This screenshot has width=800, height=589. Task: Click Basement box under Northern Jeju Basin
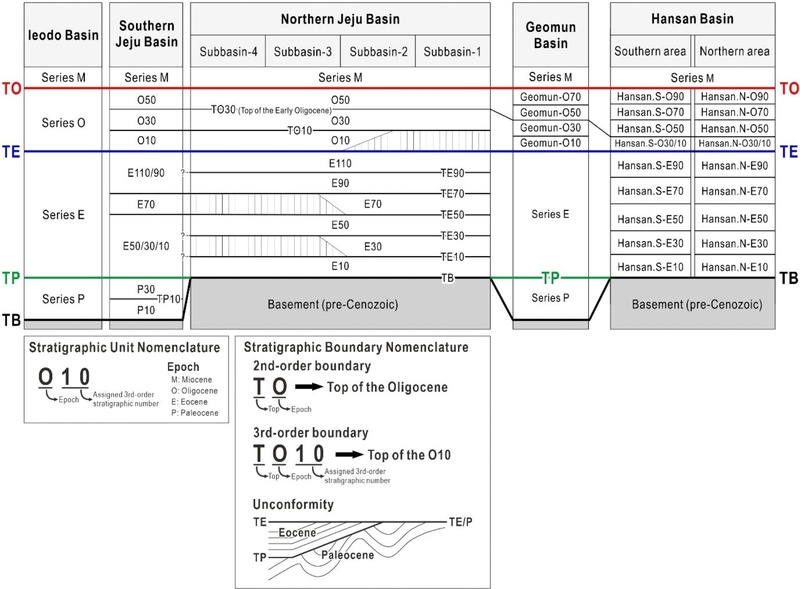point(340,302)
